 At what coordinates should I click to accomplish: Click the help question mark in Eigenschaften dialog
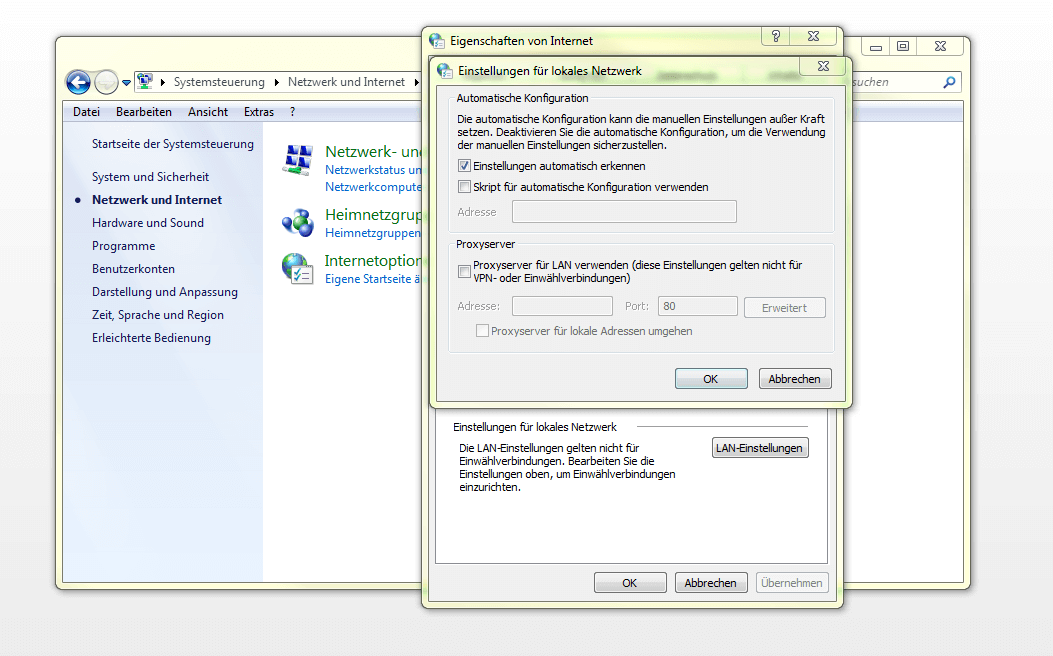coord(776,36)
